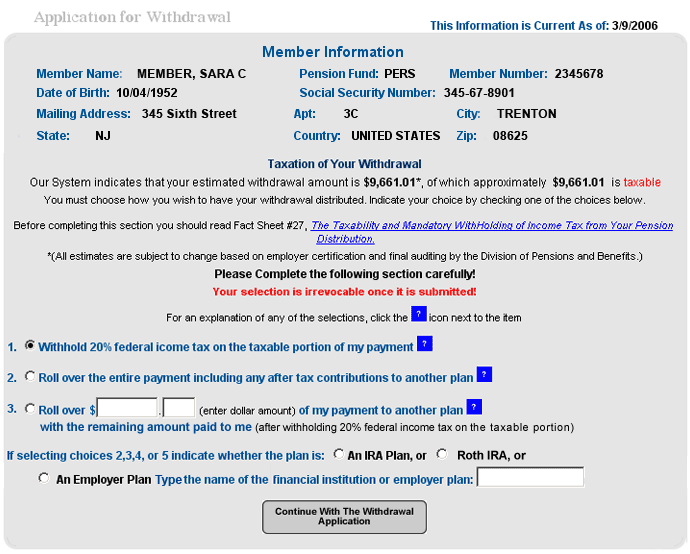The image size is (690, 554).
Task: Click Member Information heading
Action: 333,52
